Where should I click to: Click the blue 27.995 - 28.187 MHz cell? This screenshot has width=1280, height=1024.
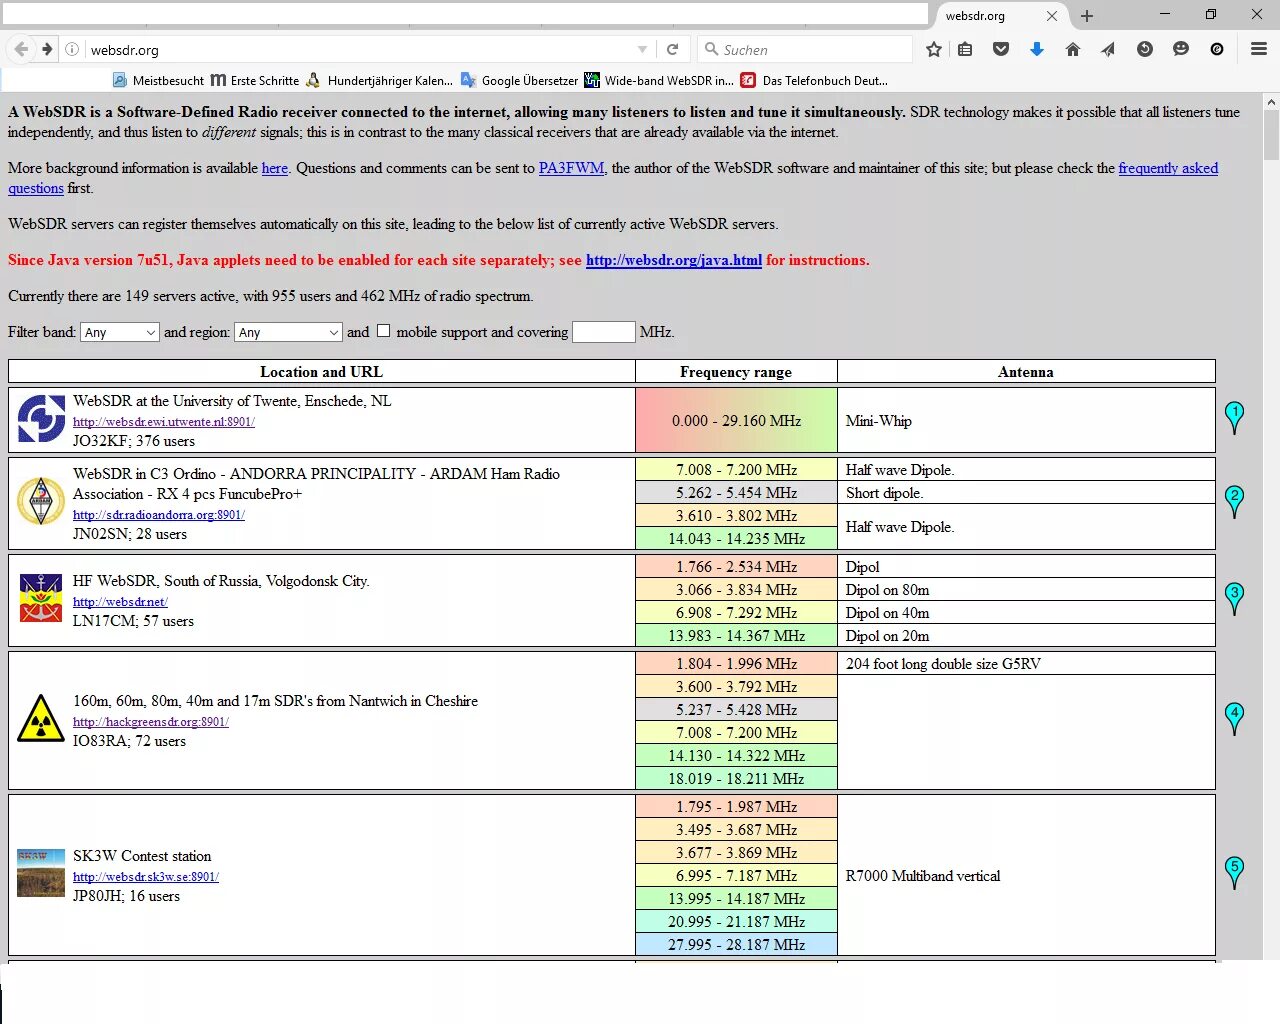point(736,944)
